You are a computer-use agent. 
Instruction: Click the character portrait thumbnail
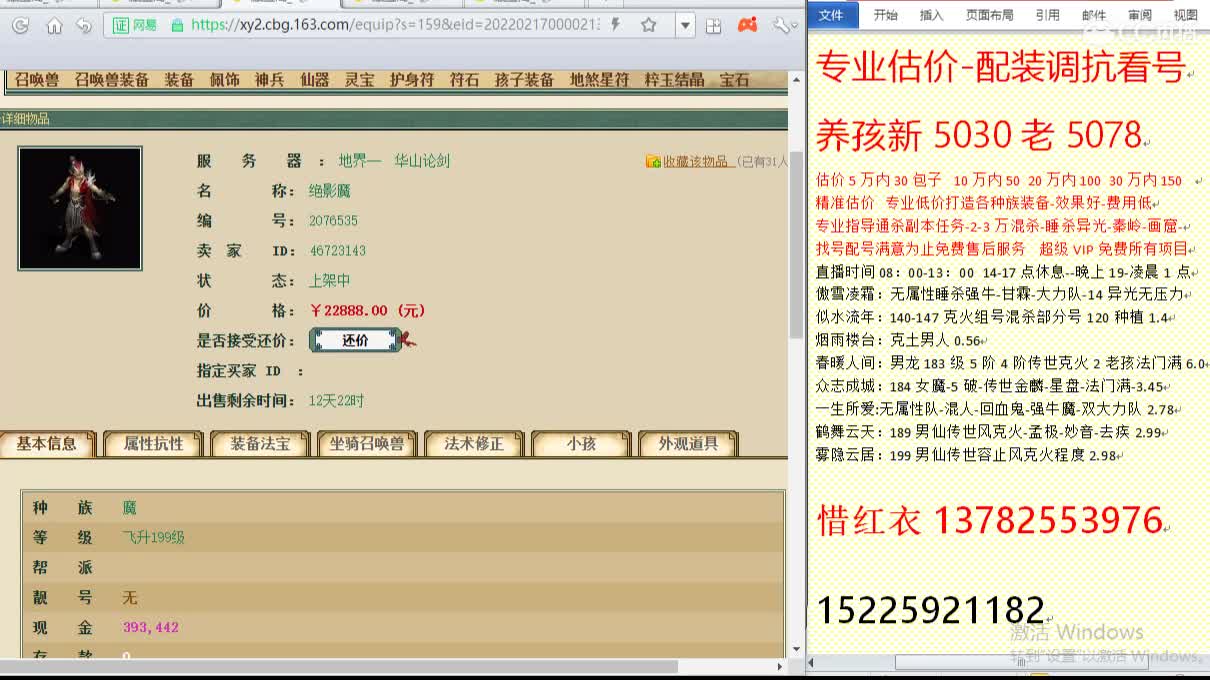(80, 208)
